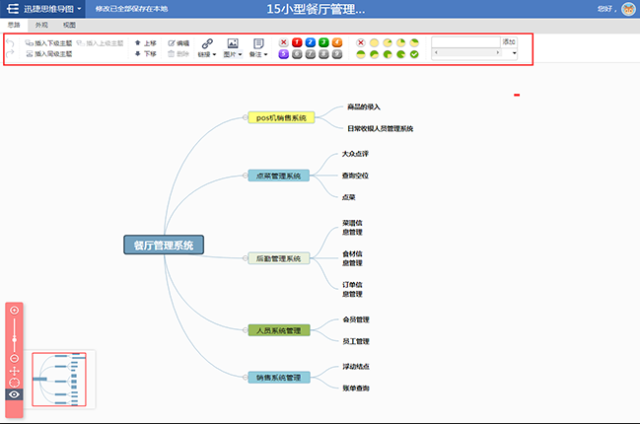Screen dimensions: 640x424
Task: Select the 大众点评 leaf topic
Action: 355,154
